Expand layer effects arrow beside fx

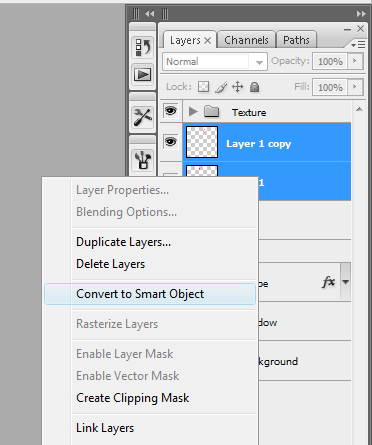(346, 282)
